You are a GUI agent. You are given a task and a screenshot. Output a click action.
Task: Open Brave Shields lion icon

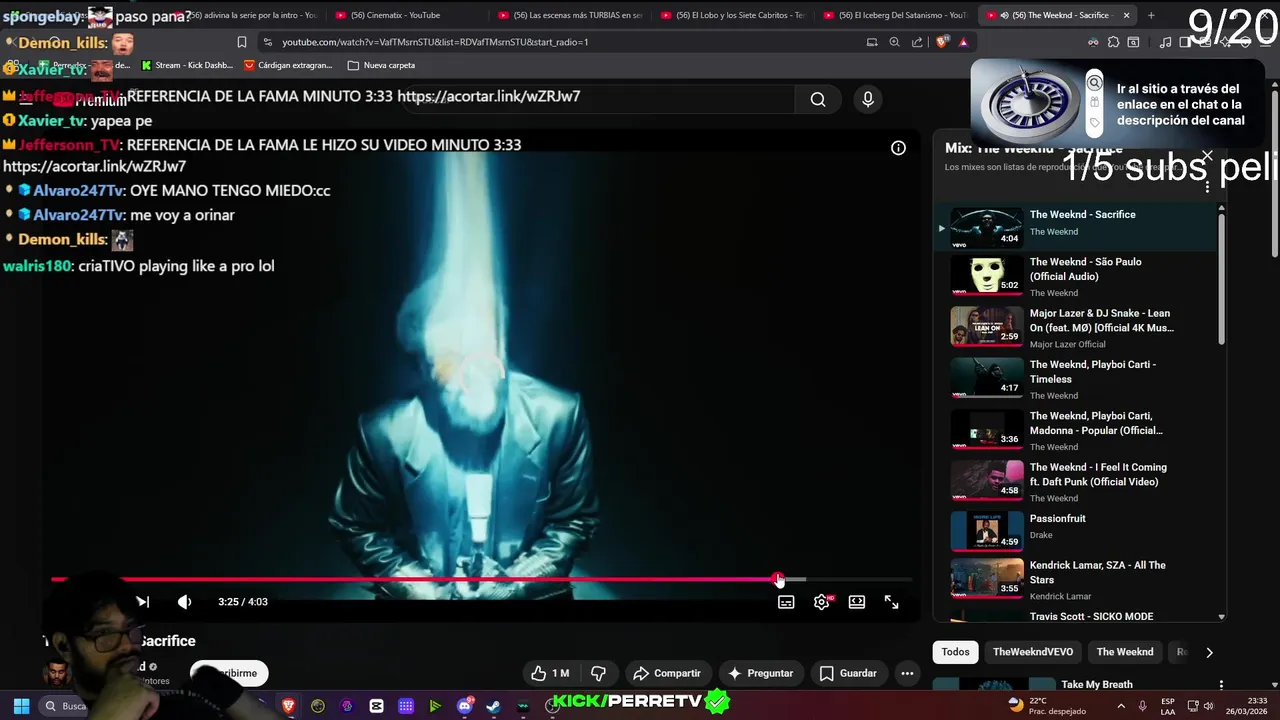click(x=941, y=42)
